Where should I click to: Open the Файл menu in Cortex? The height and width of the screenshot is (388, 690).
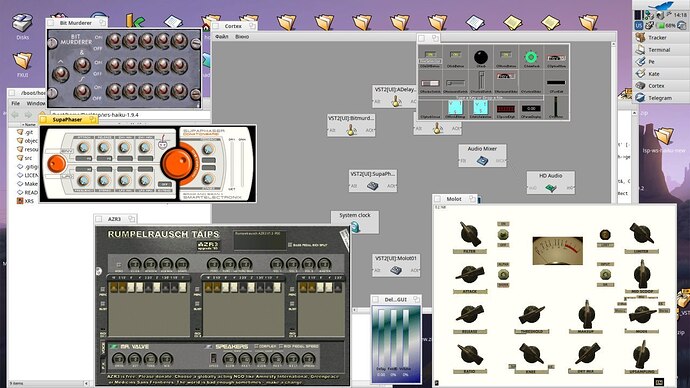pos(221,37)
